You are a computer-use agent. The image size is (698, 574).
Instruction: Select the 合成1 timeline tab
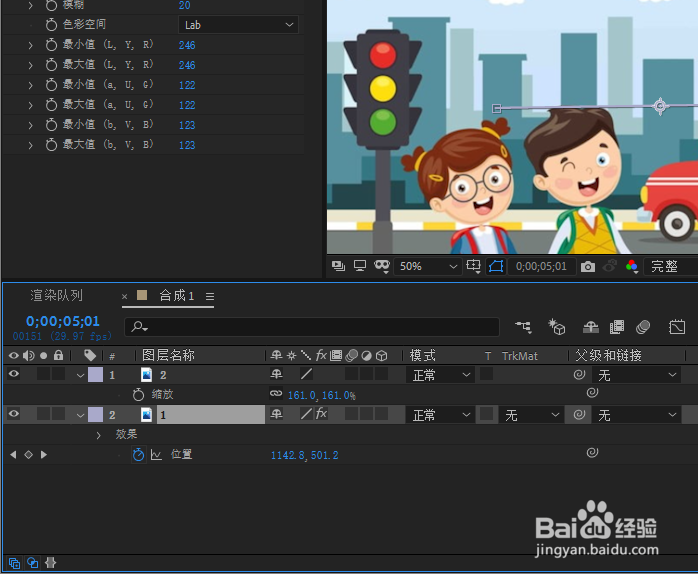(x=177, y=296)
